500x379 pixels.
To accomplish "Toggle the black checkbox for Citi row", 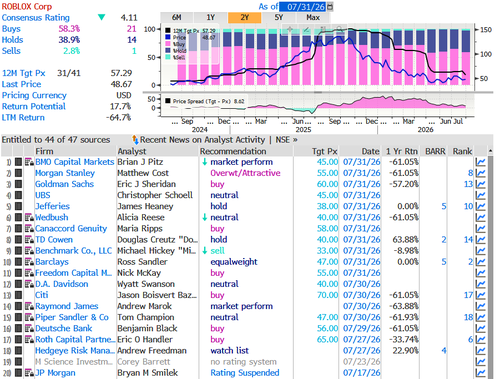I will coord(18,295).
